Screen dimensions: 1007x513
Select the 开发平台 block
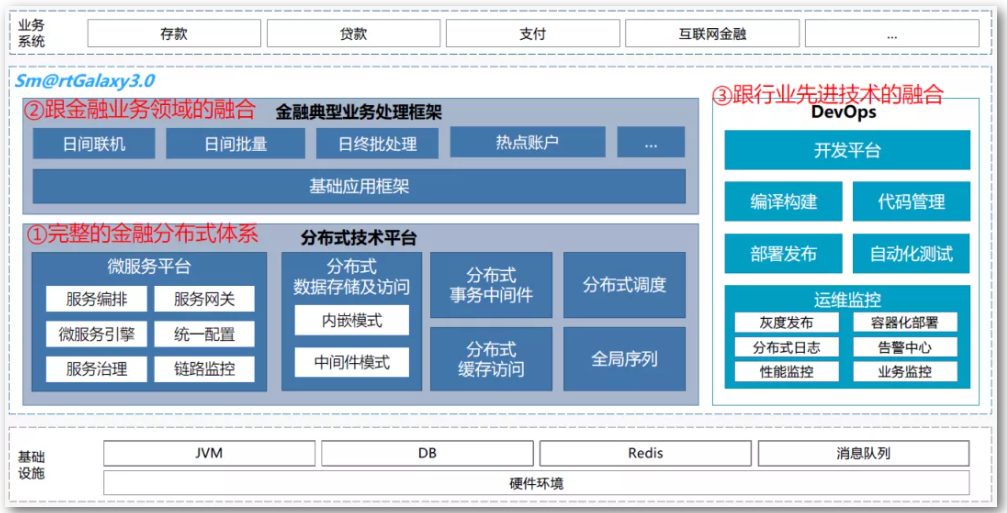pyautogui.click(x=847, y=150)
